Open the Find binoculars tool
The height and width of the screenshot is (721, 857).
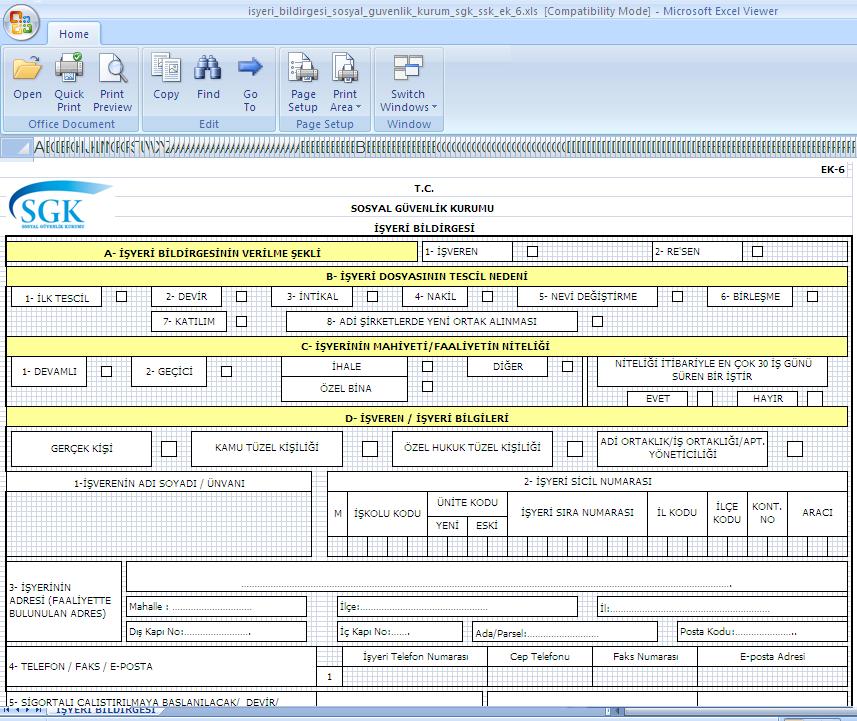[208, 68]
